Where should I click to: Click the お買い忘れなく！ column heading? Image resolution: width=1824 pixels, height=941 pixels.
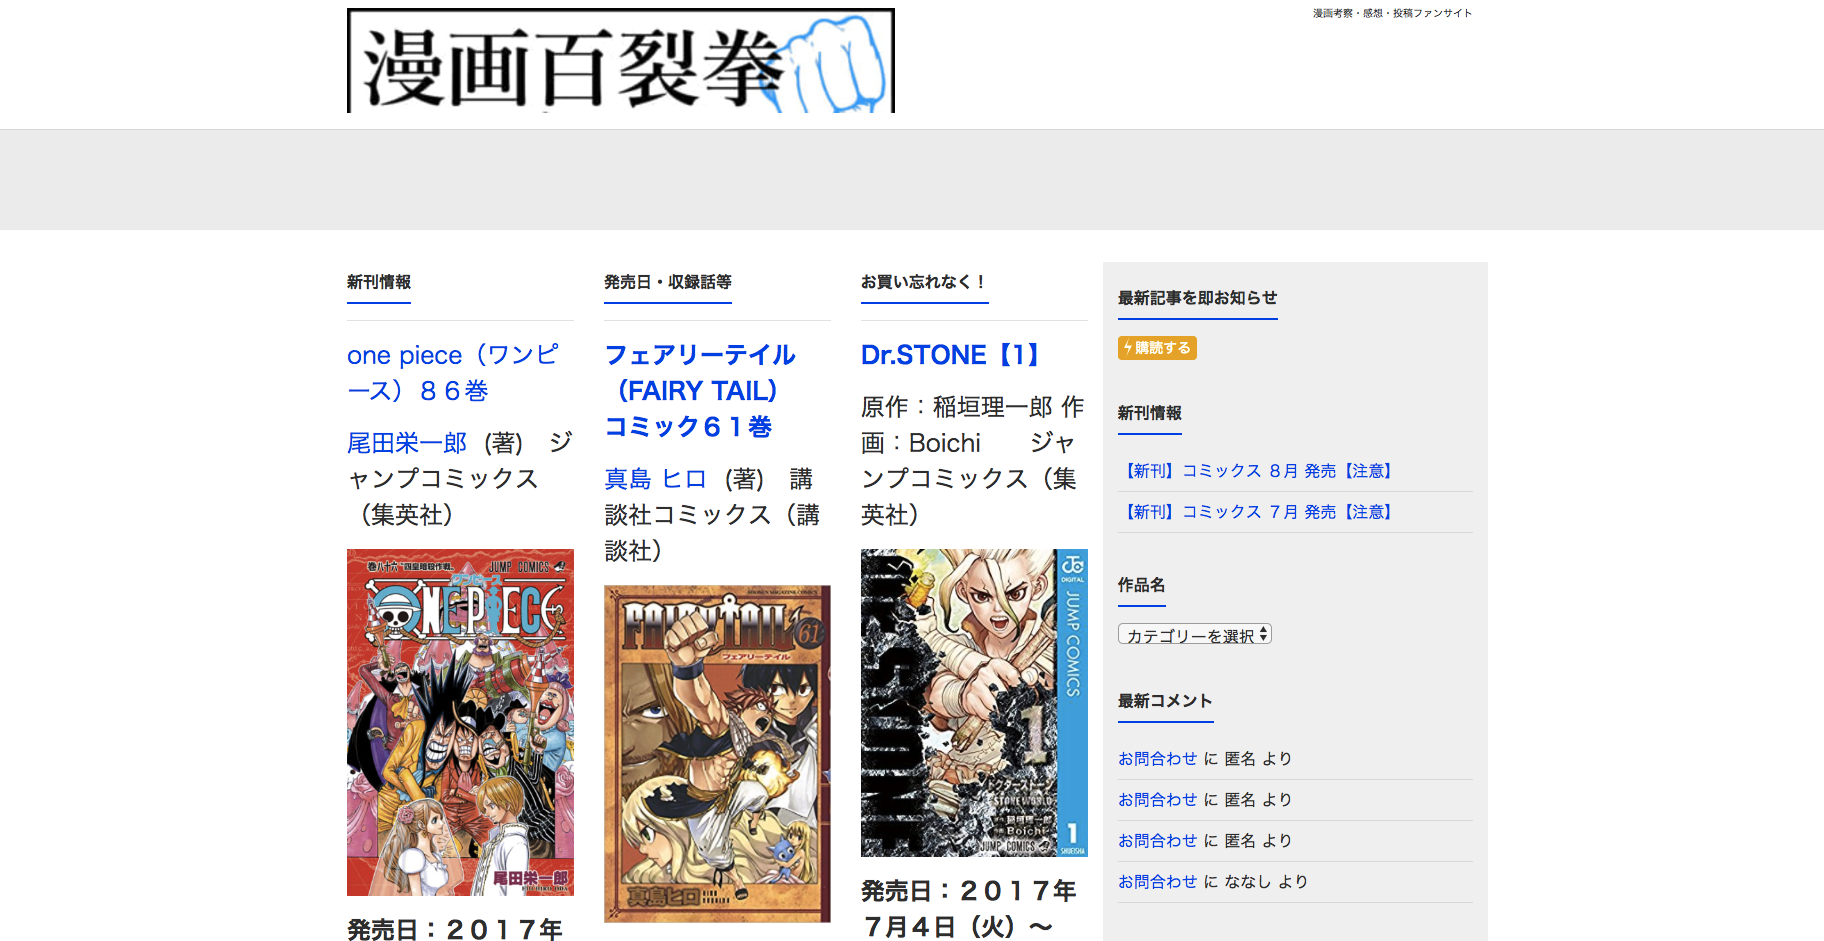coord(925,282)
